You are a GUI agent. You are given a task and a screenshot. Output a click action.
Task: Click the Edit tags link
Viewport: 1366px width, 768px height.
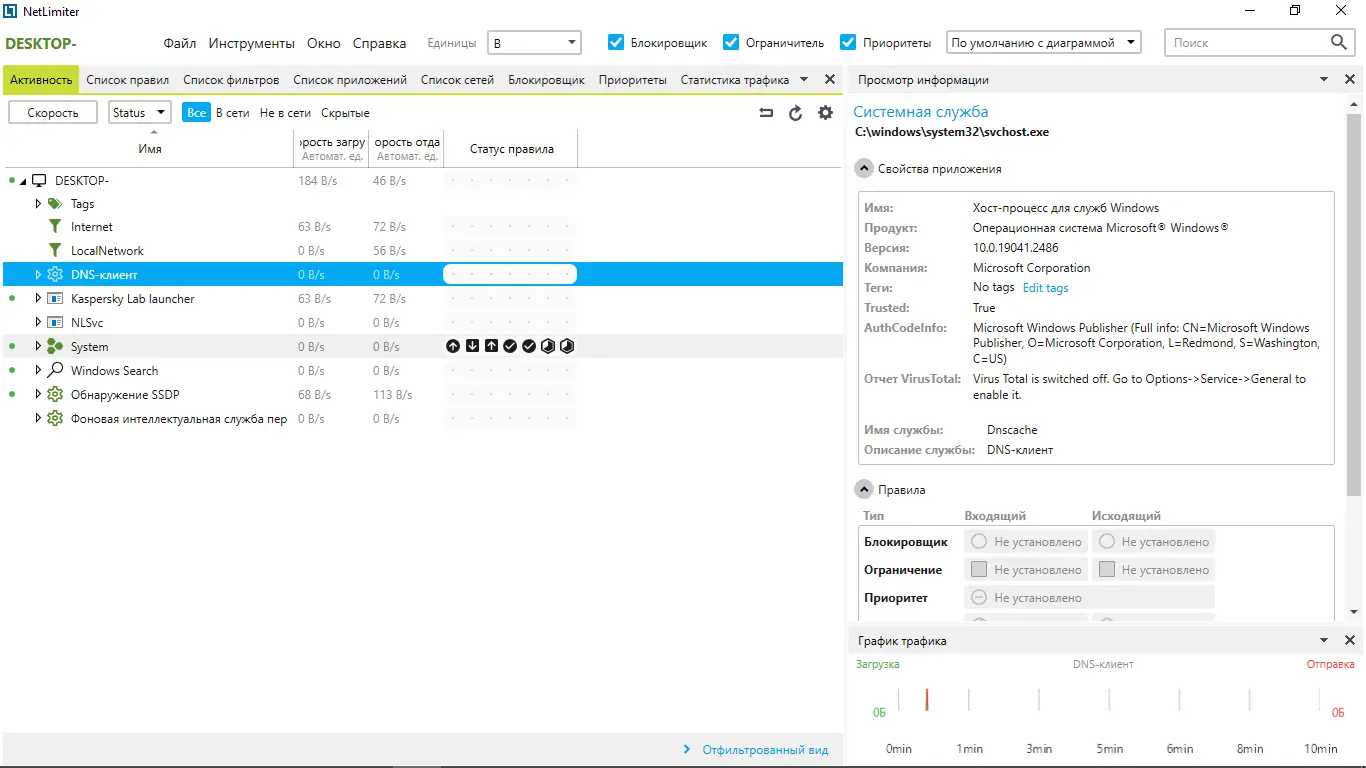tap(1045, 287)
